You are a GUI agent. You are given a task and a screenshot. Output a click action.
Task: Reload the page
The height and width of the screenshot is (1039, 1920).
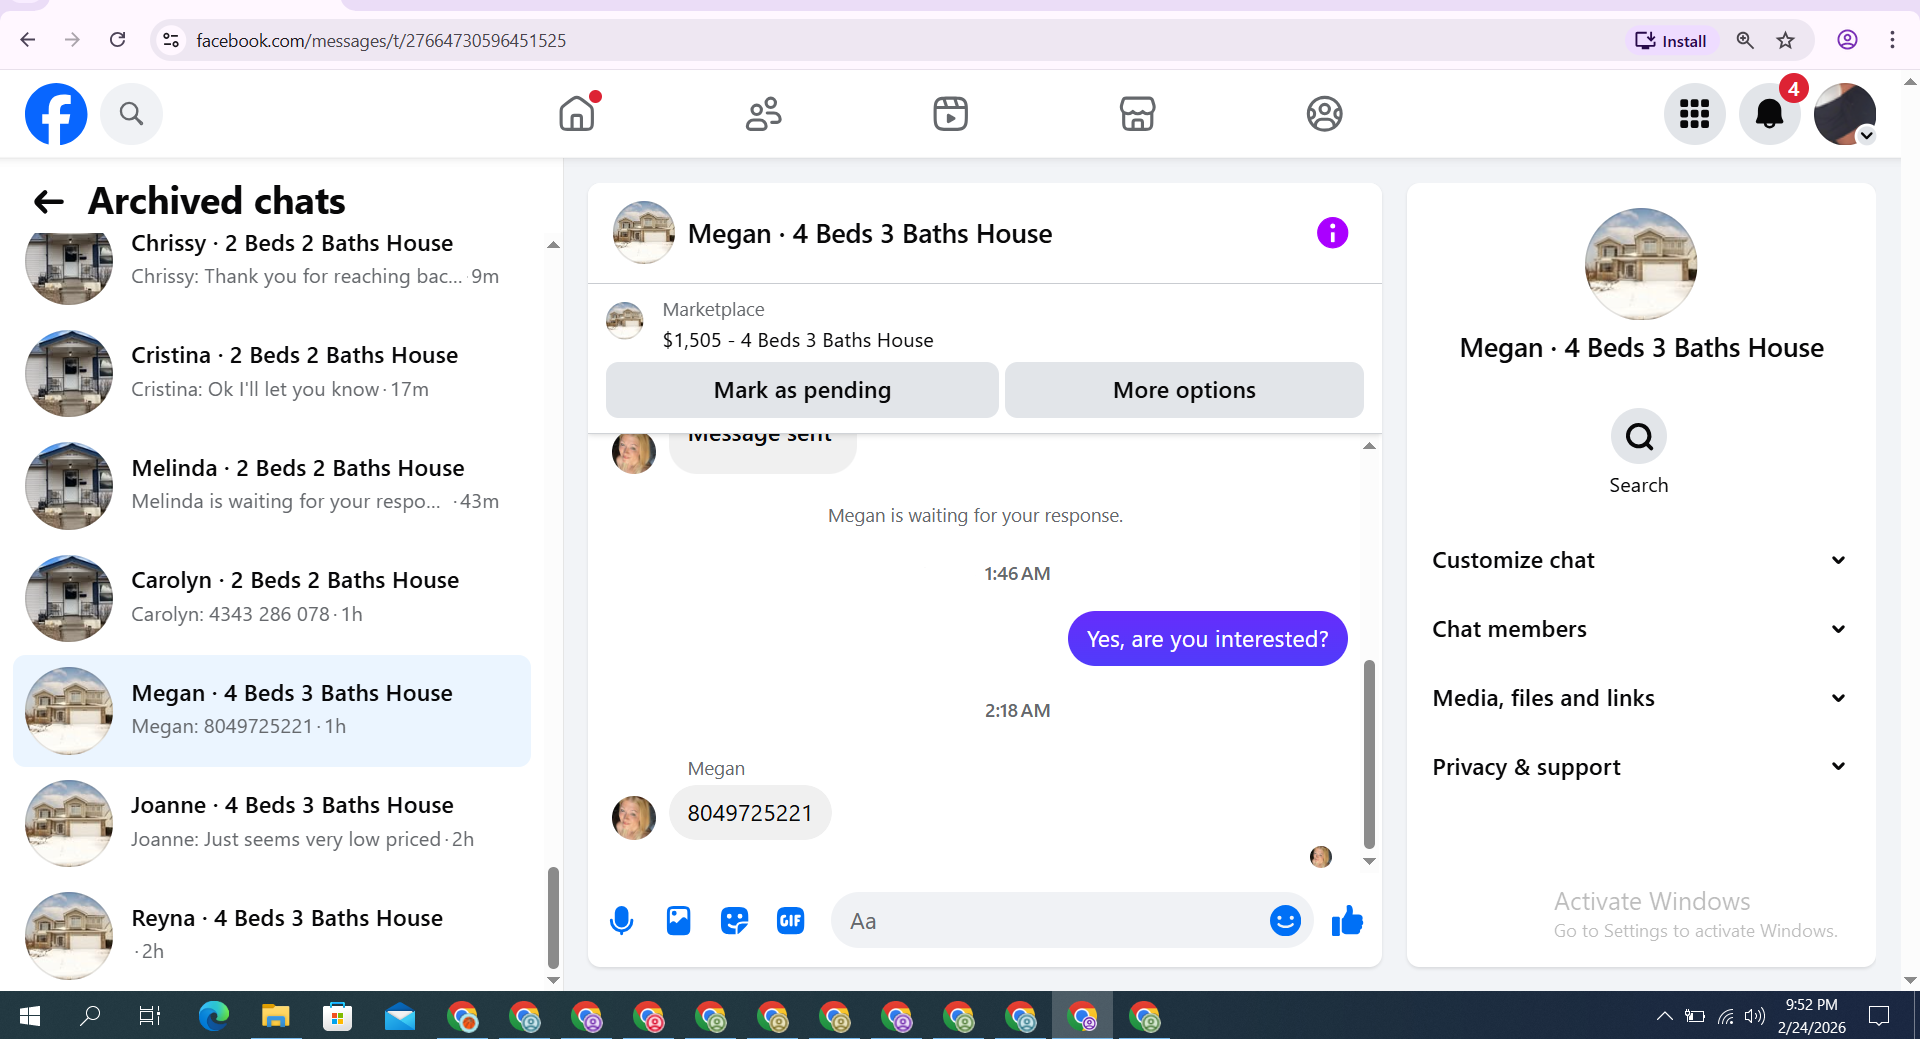(117, 40)
